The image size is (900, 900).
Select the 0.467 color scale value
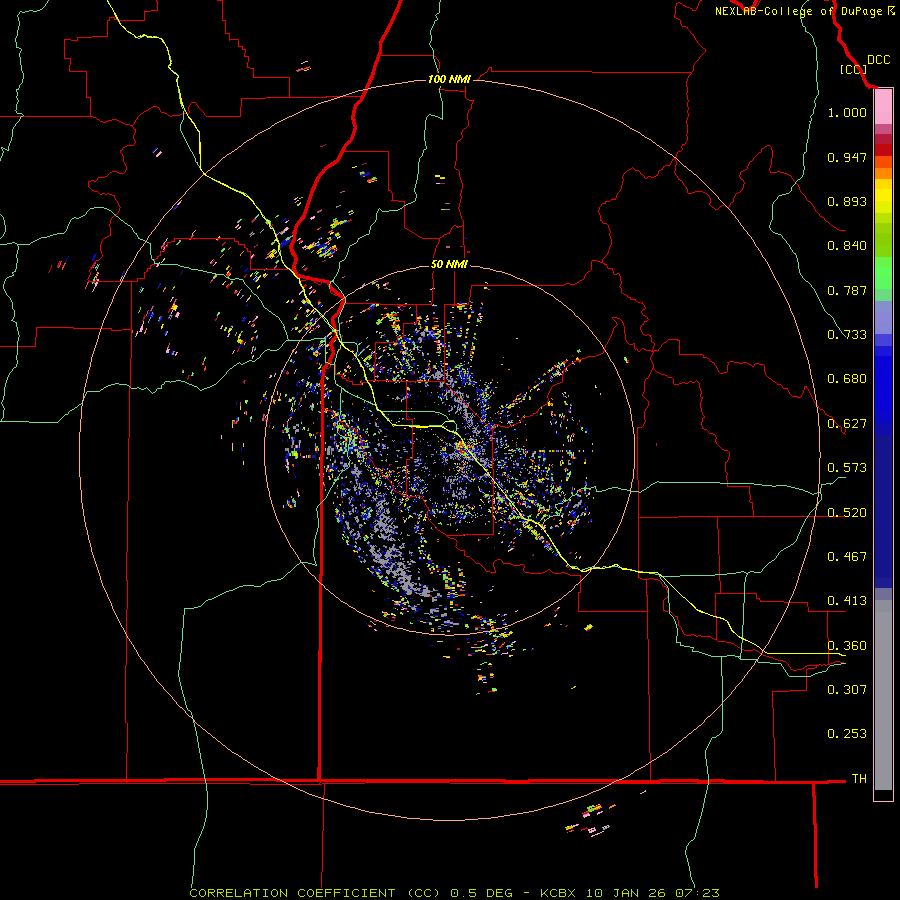[x=847, y=557]
